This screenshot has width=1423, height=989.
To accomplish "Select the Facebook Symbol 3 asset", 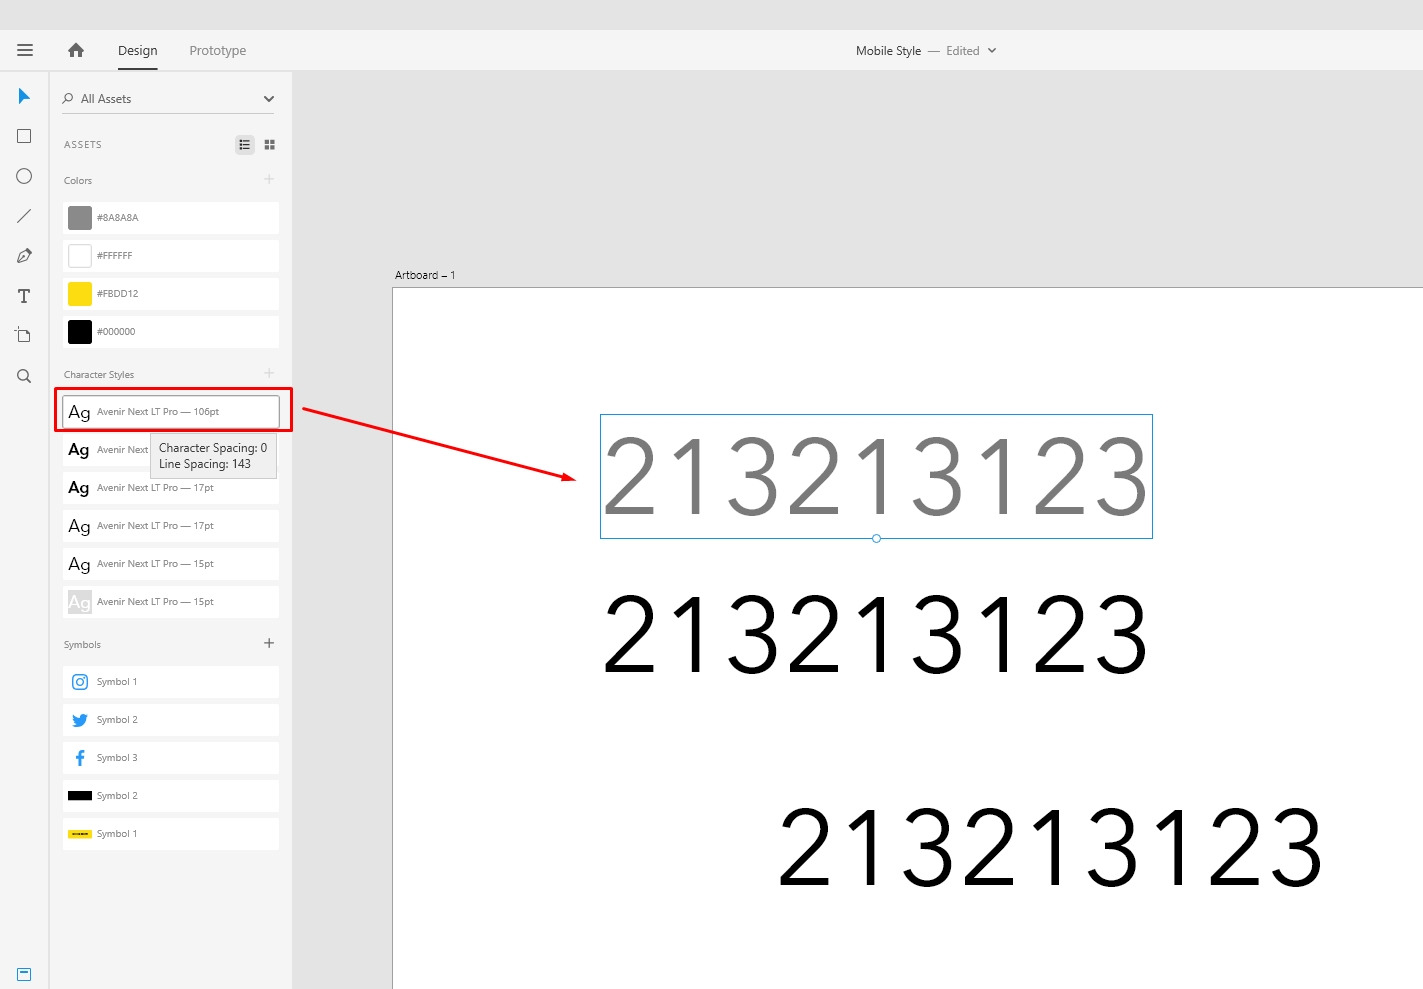I will (171, 757).
